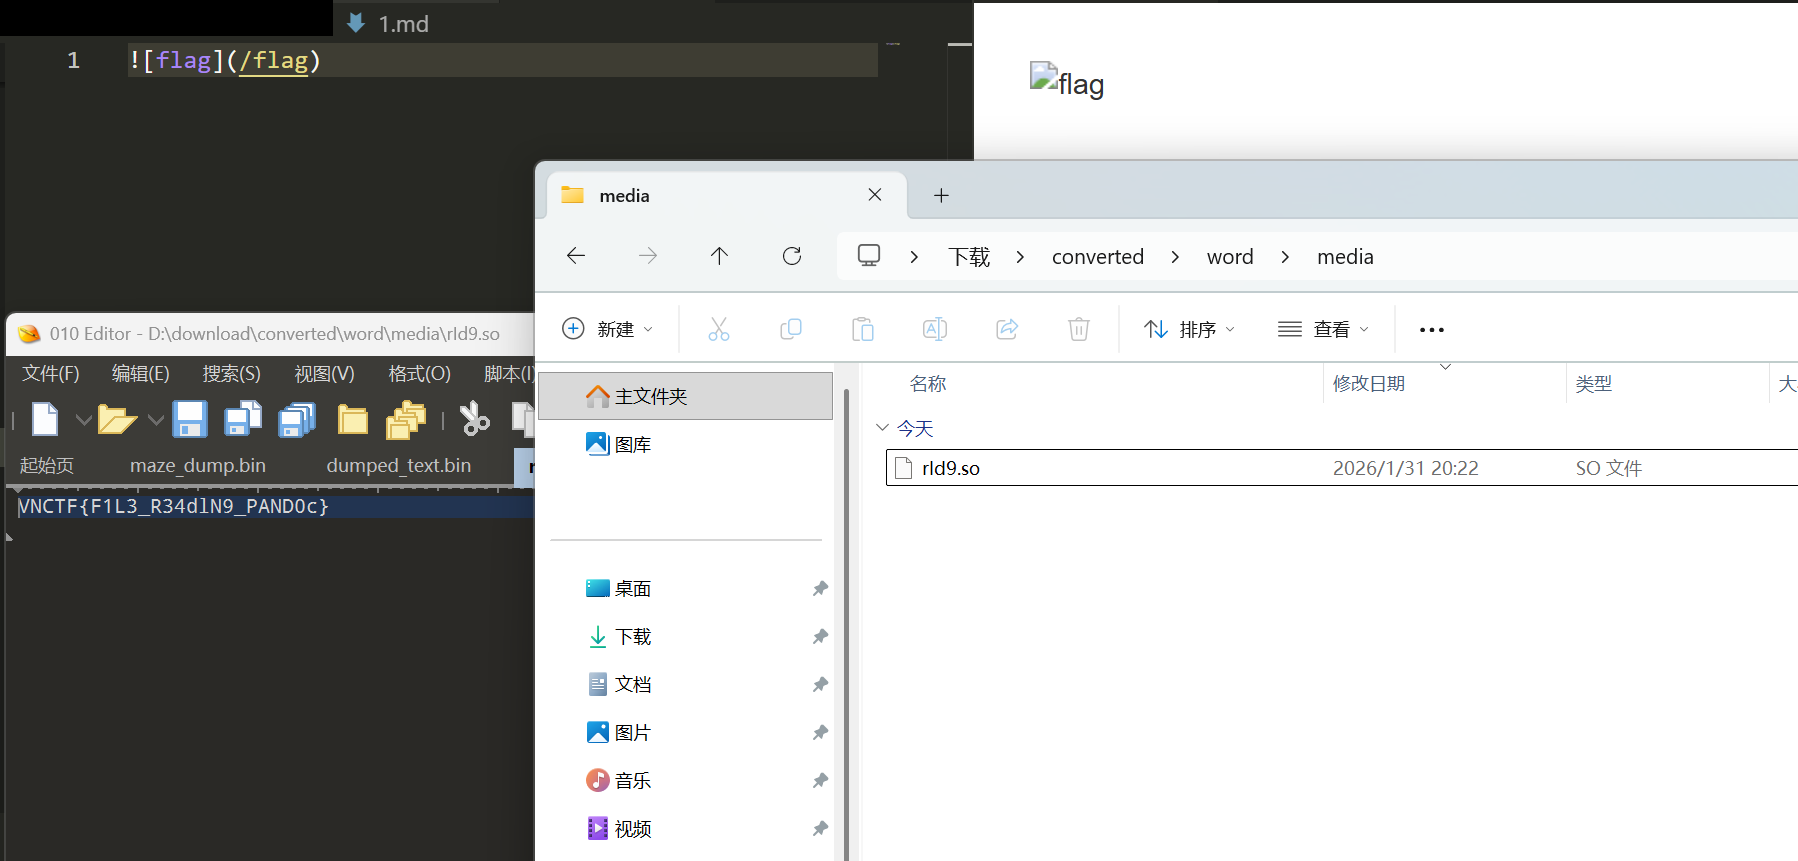Open the 查看 view dropdown
Screen dimensions: 1798x861
(1323, 329)
